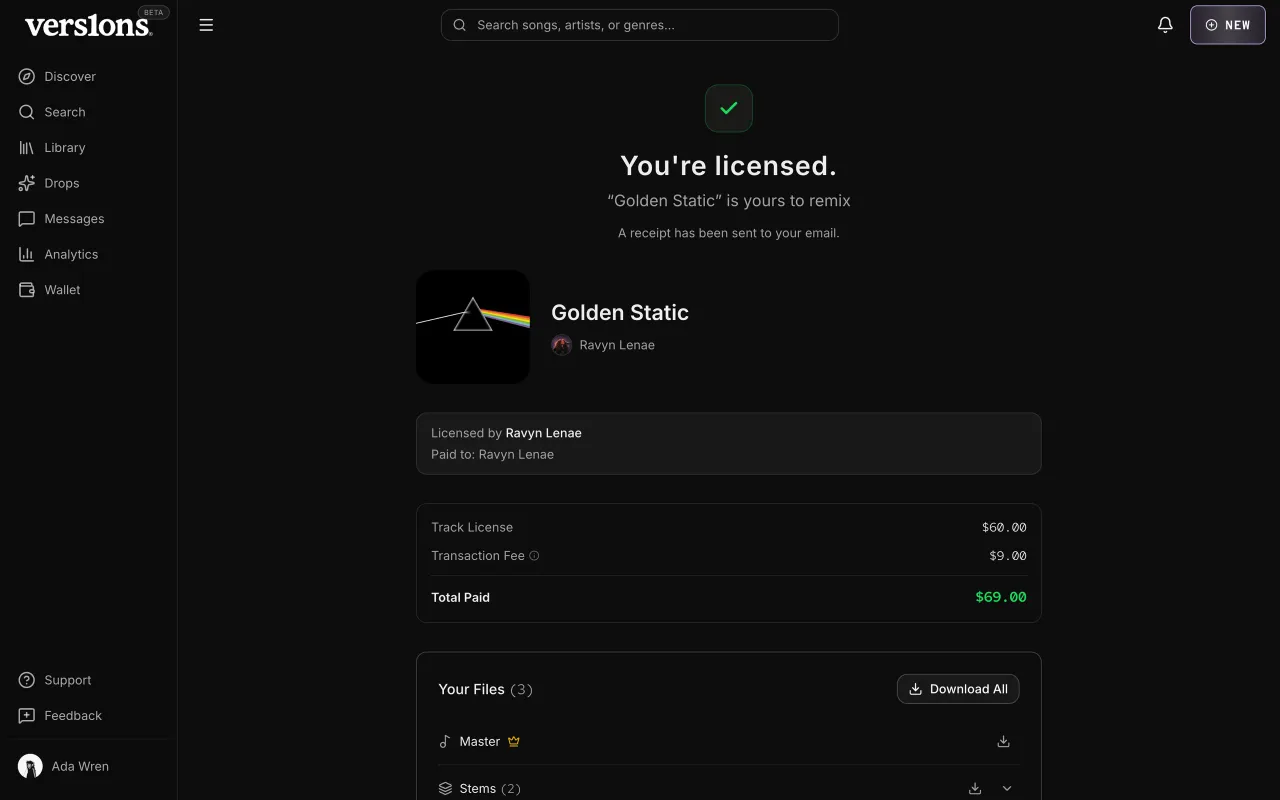The width and height of the screenshot is (1280, 800).
Task: Toggle the sidebar hamburger menu
Action: pyautogui.click(x=206, y=25)
